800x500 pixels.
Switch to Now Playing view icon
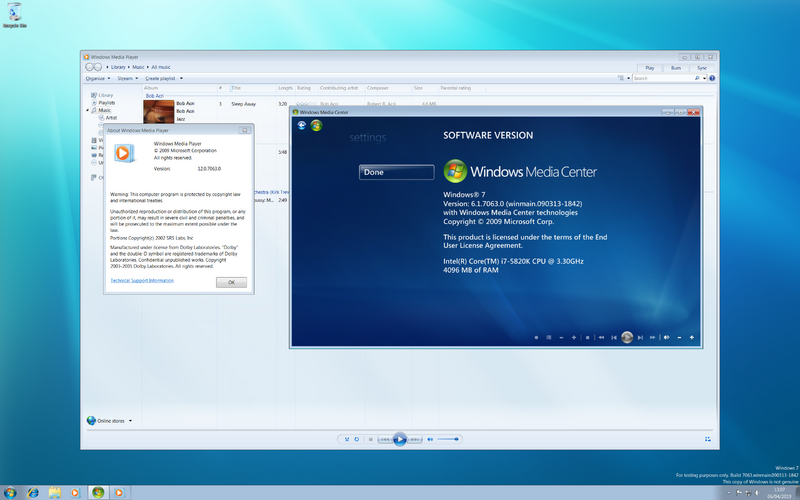tap(709, 439)
